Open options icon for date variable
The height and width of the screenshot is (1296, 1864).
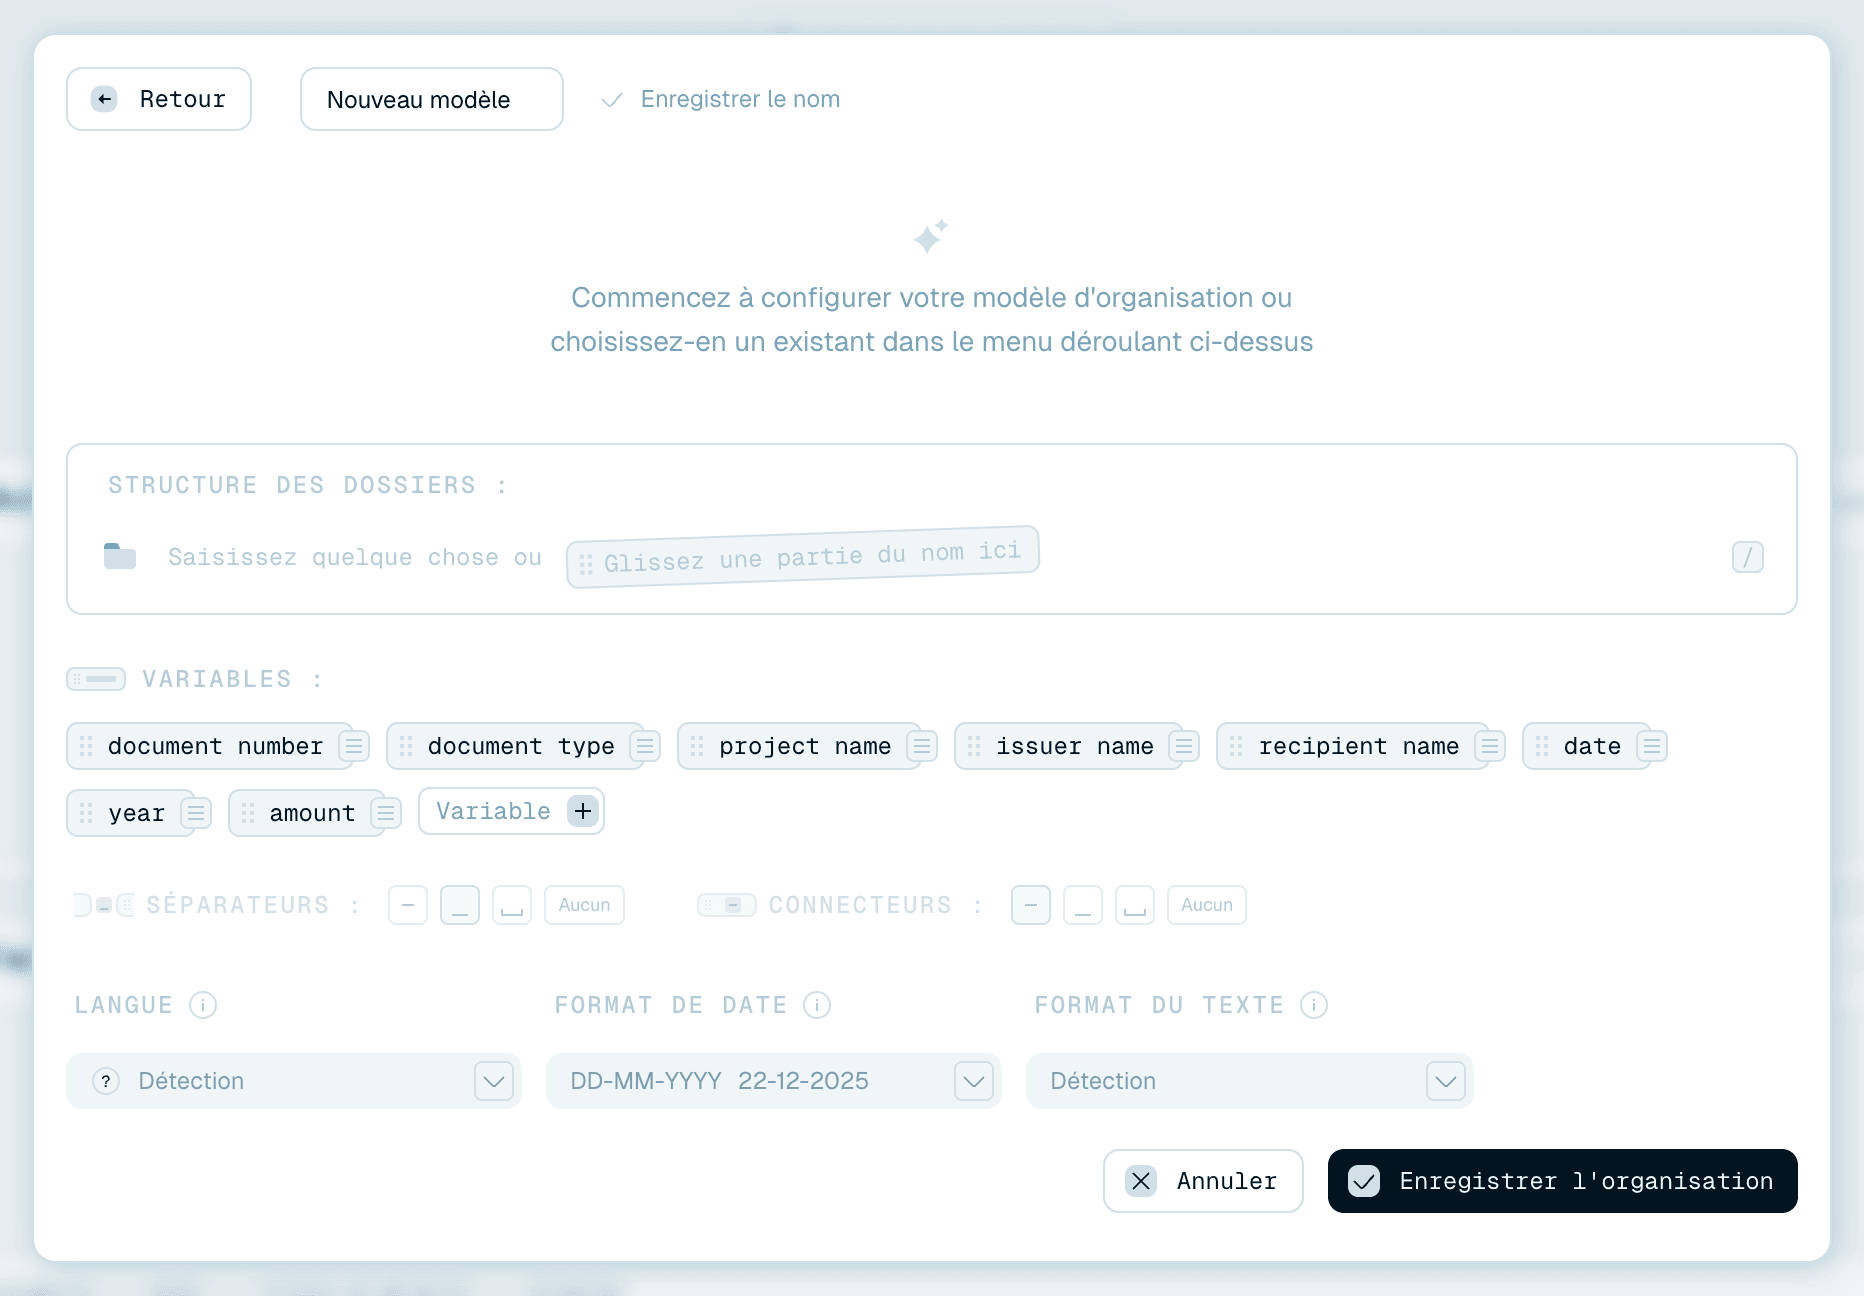click(1652, 746)
